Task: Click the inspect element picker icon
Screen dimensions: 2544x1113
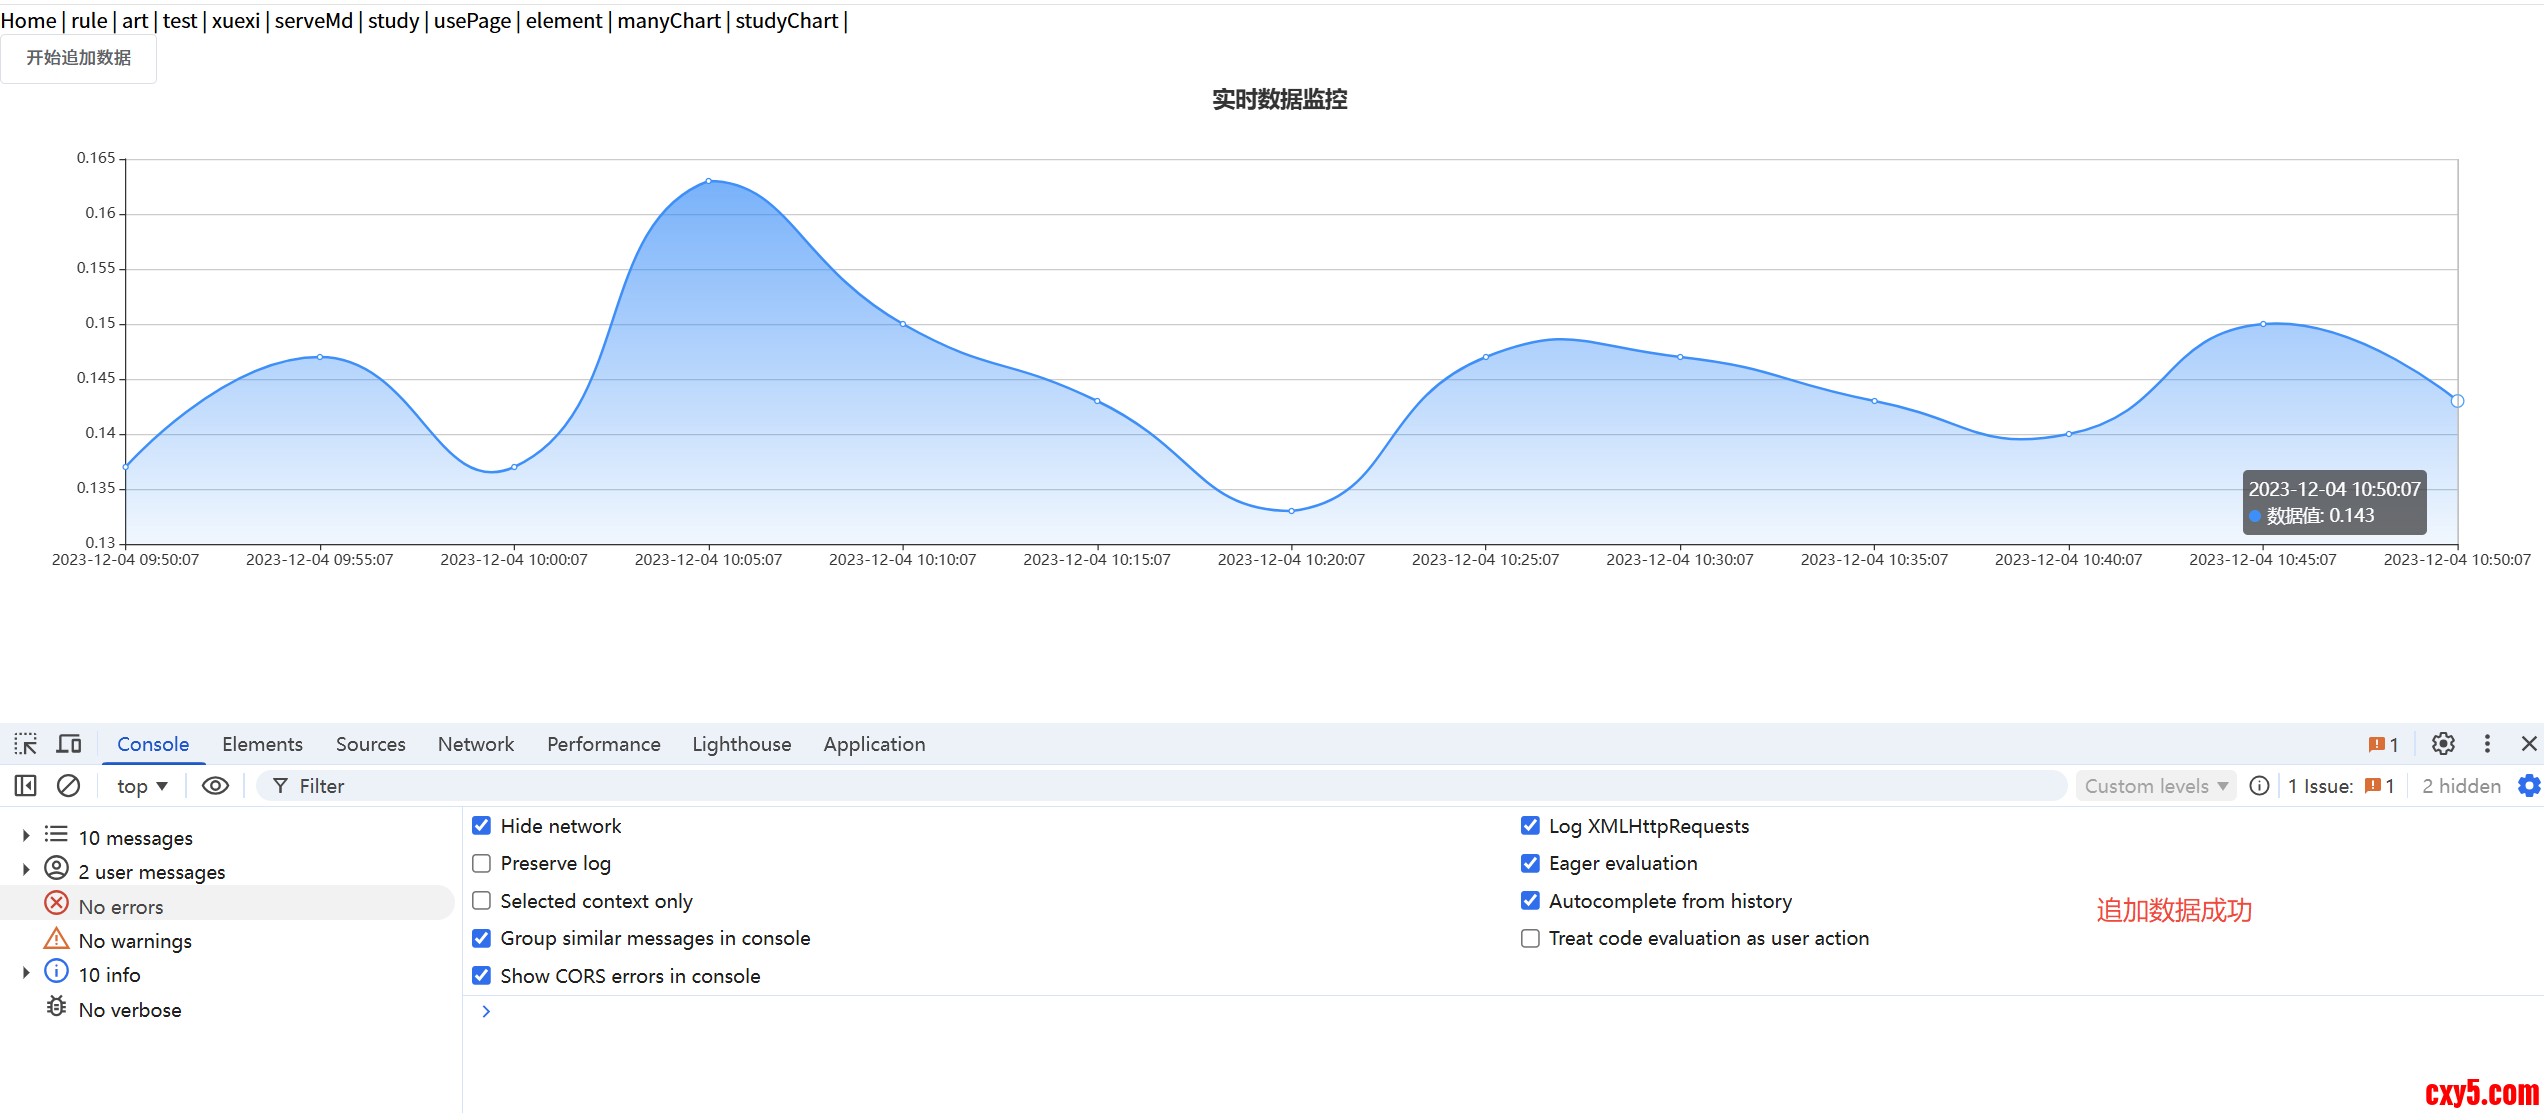Action: pos(26,744)
